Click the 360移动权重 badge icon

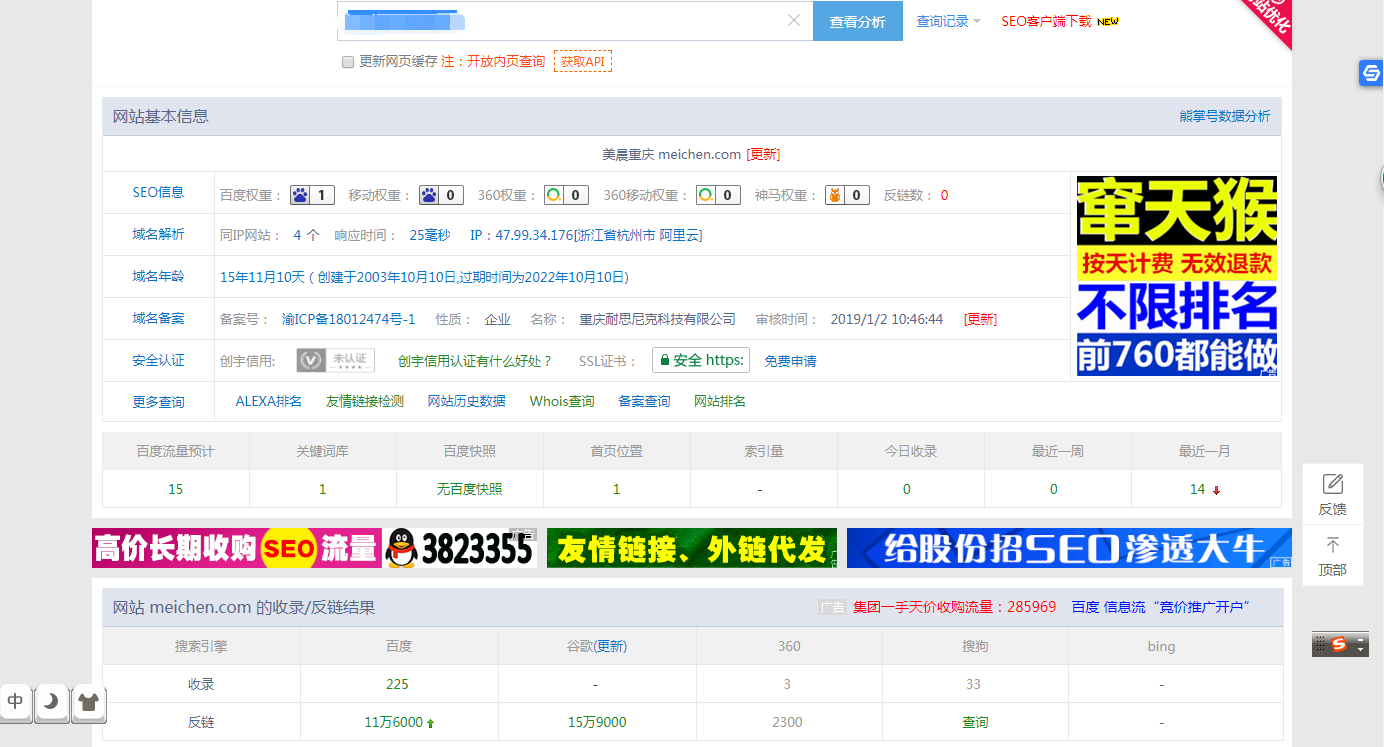(x=718, y=195)
